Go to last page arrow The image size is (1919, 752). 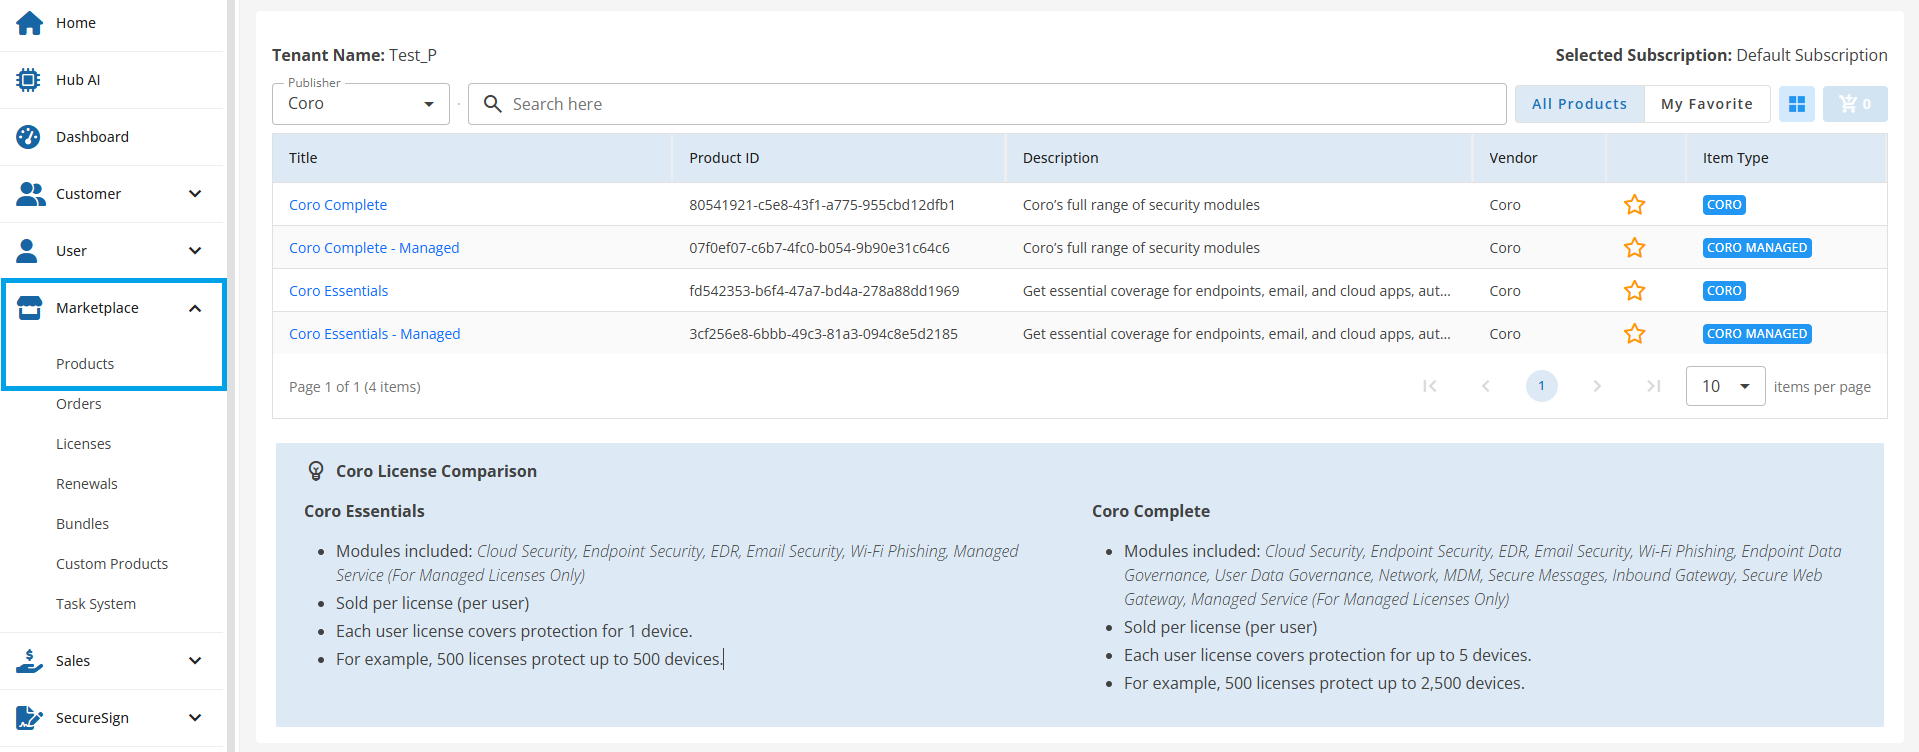pos(1654,386)
